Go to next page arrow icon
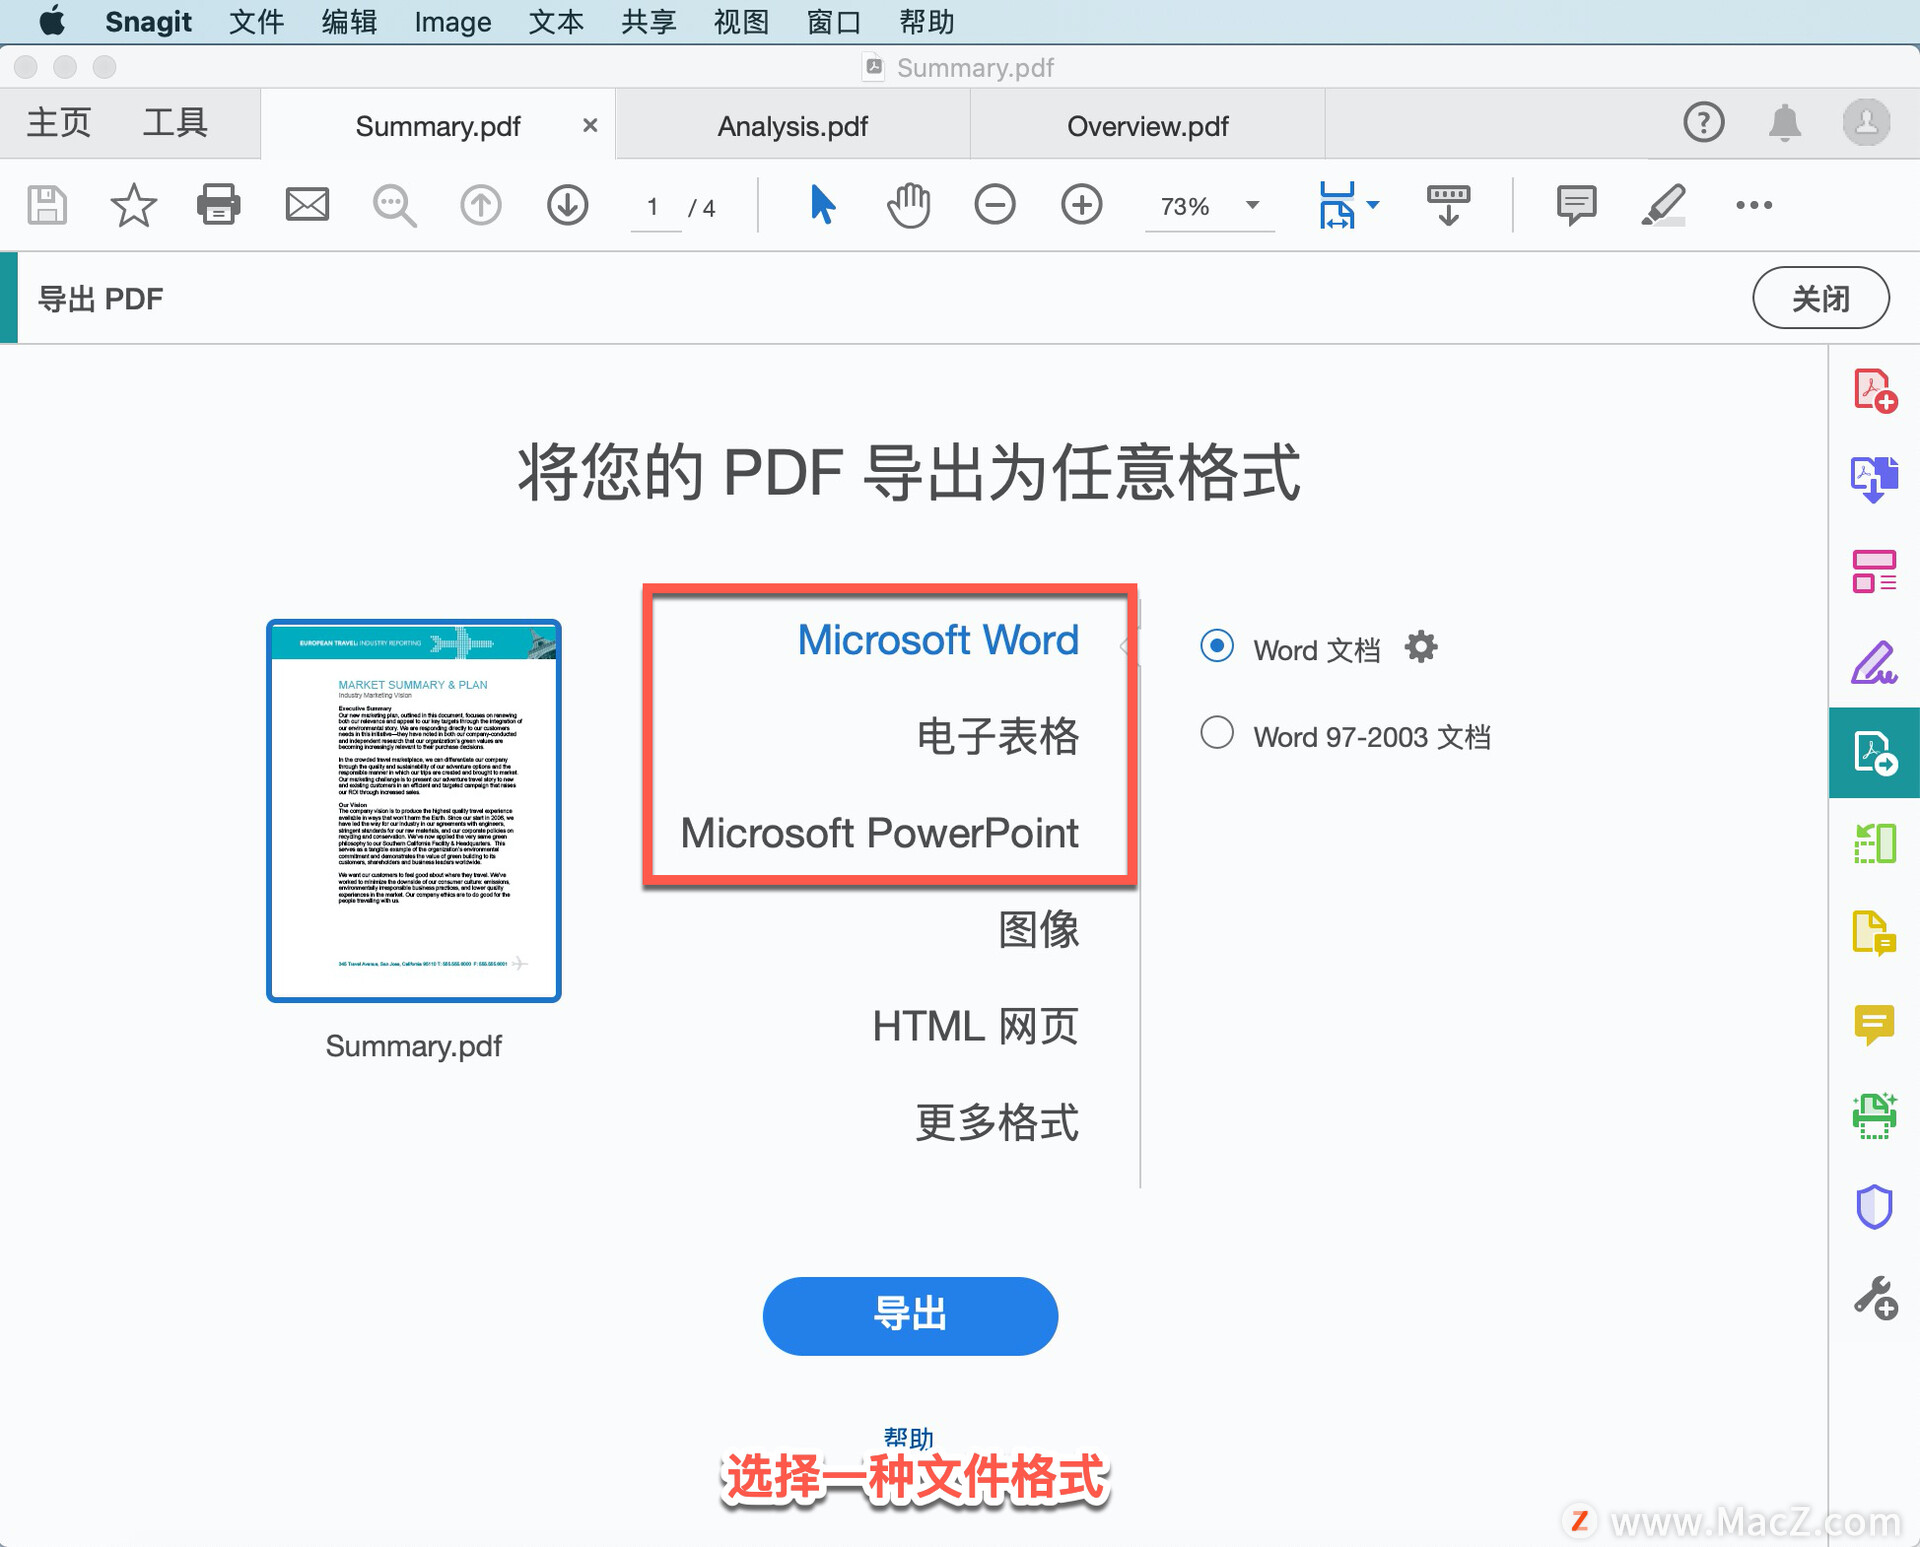The image size is (1920, 1547). click(568, 206)
